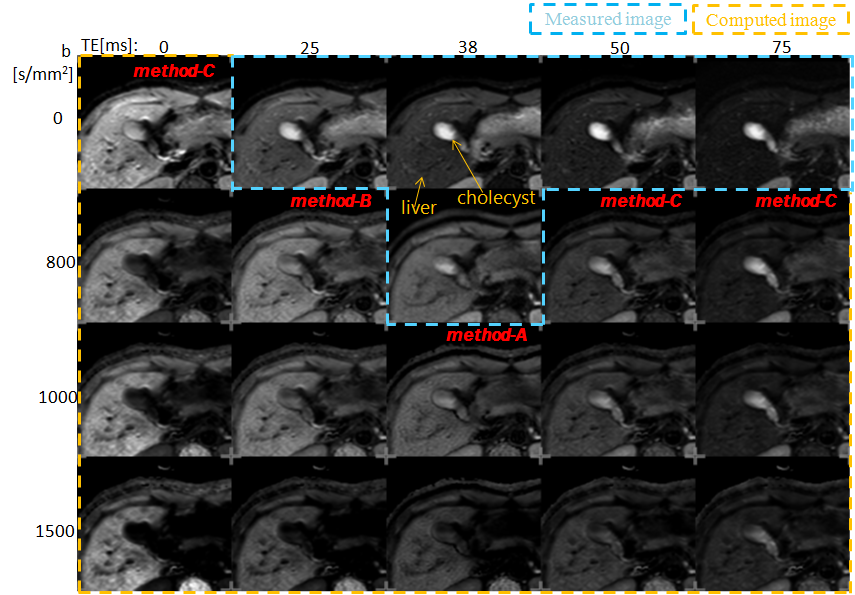855x595 pixels.
Task: Click the 800 b-value row label
Action: pos(61,262)
